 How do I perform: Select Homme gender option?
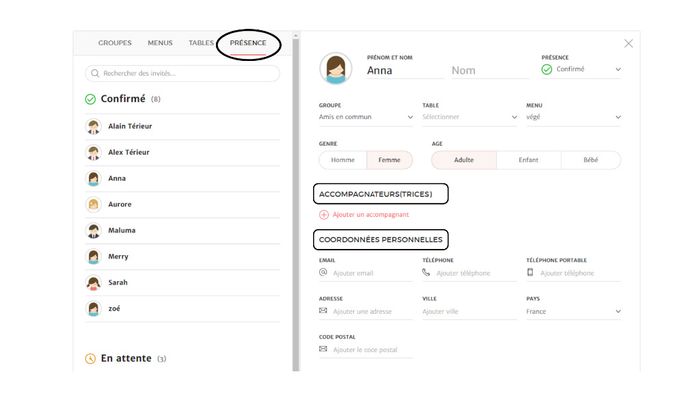click(x=343, y=160)
